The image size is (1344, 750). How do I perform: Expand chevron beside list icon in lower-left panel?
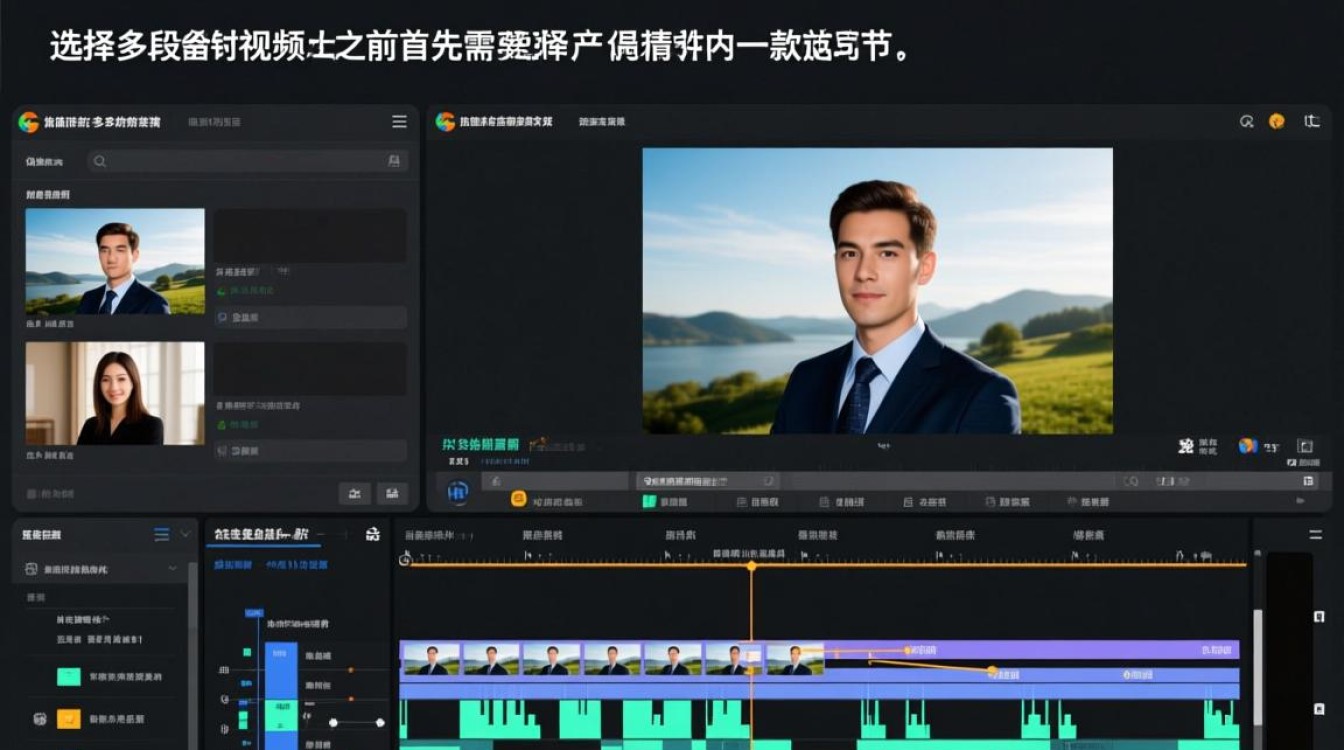coord(185,535)
